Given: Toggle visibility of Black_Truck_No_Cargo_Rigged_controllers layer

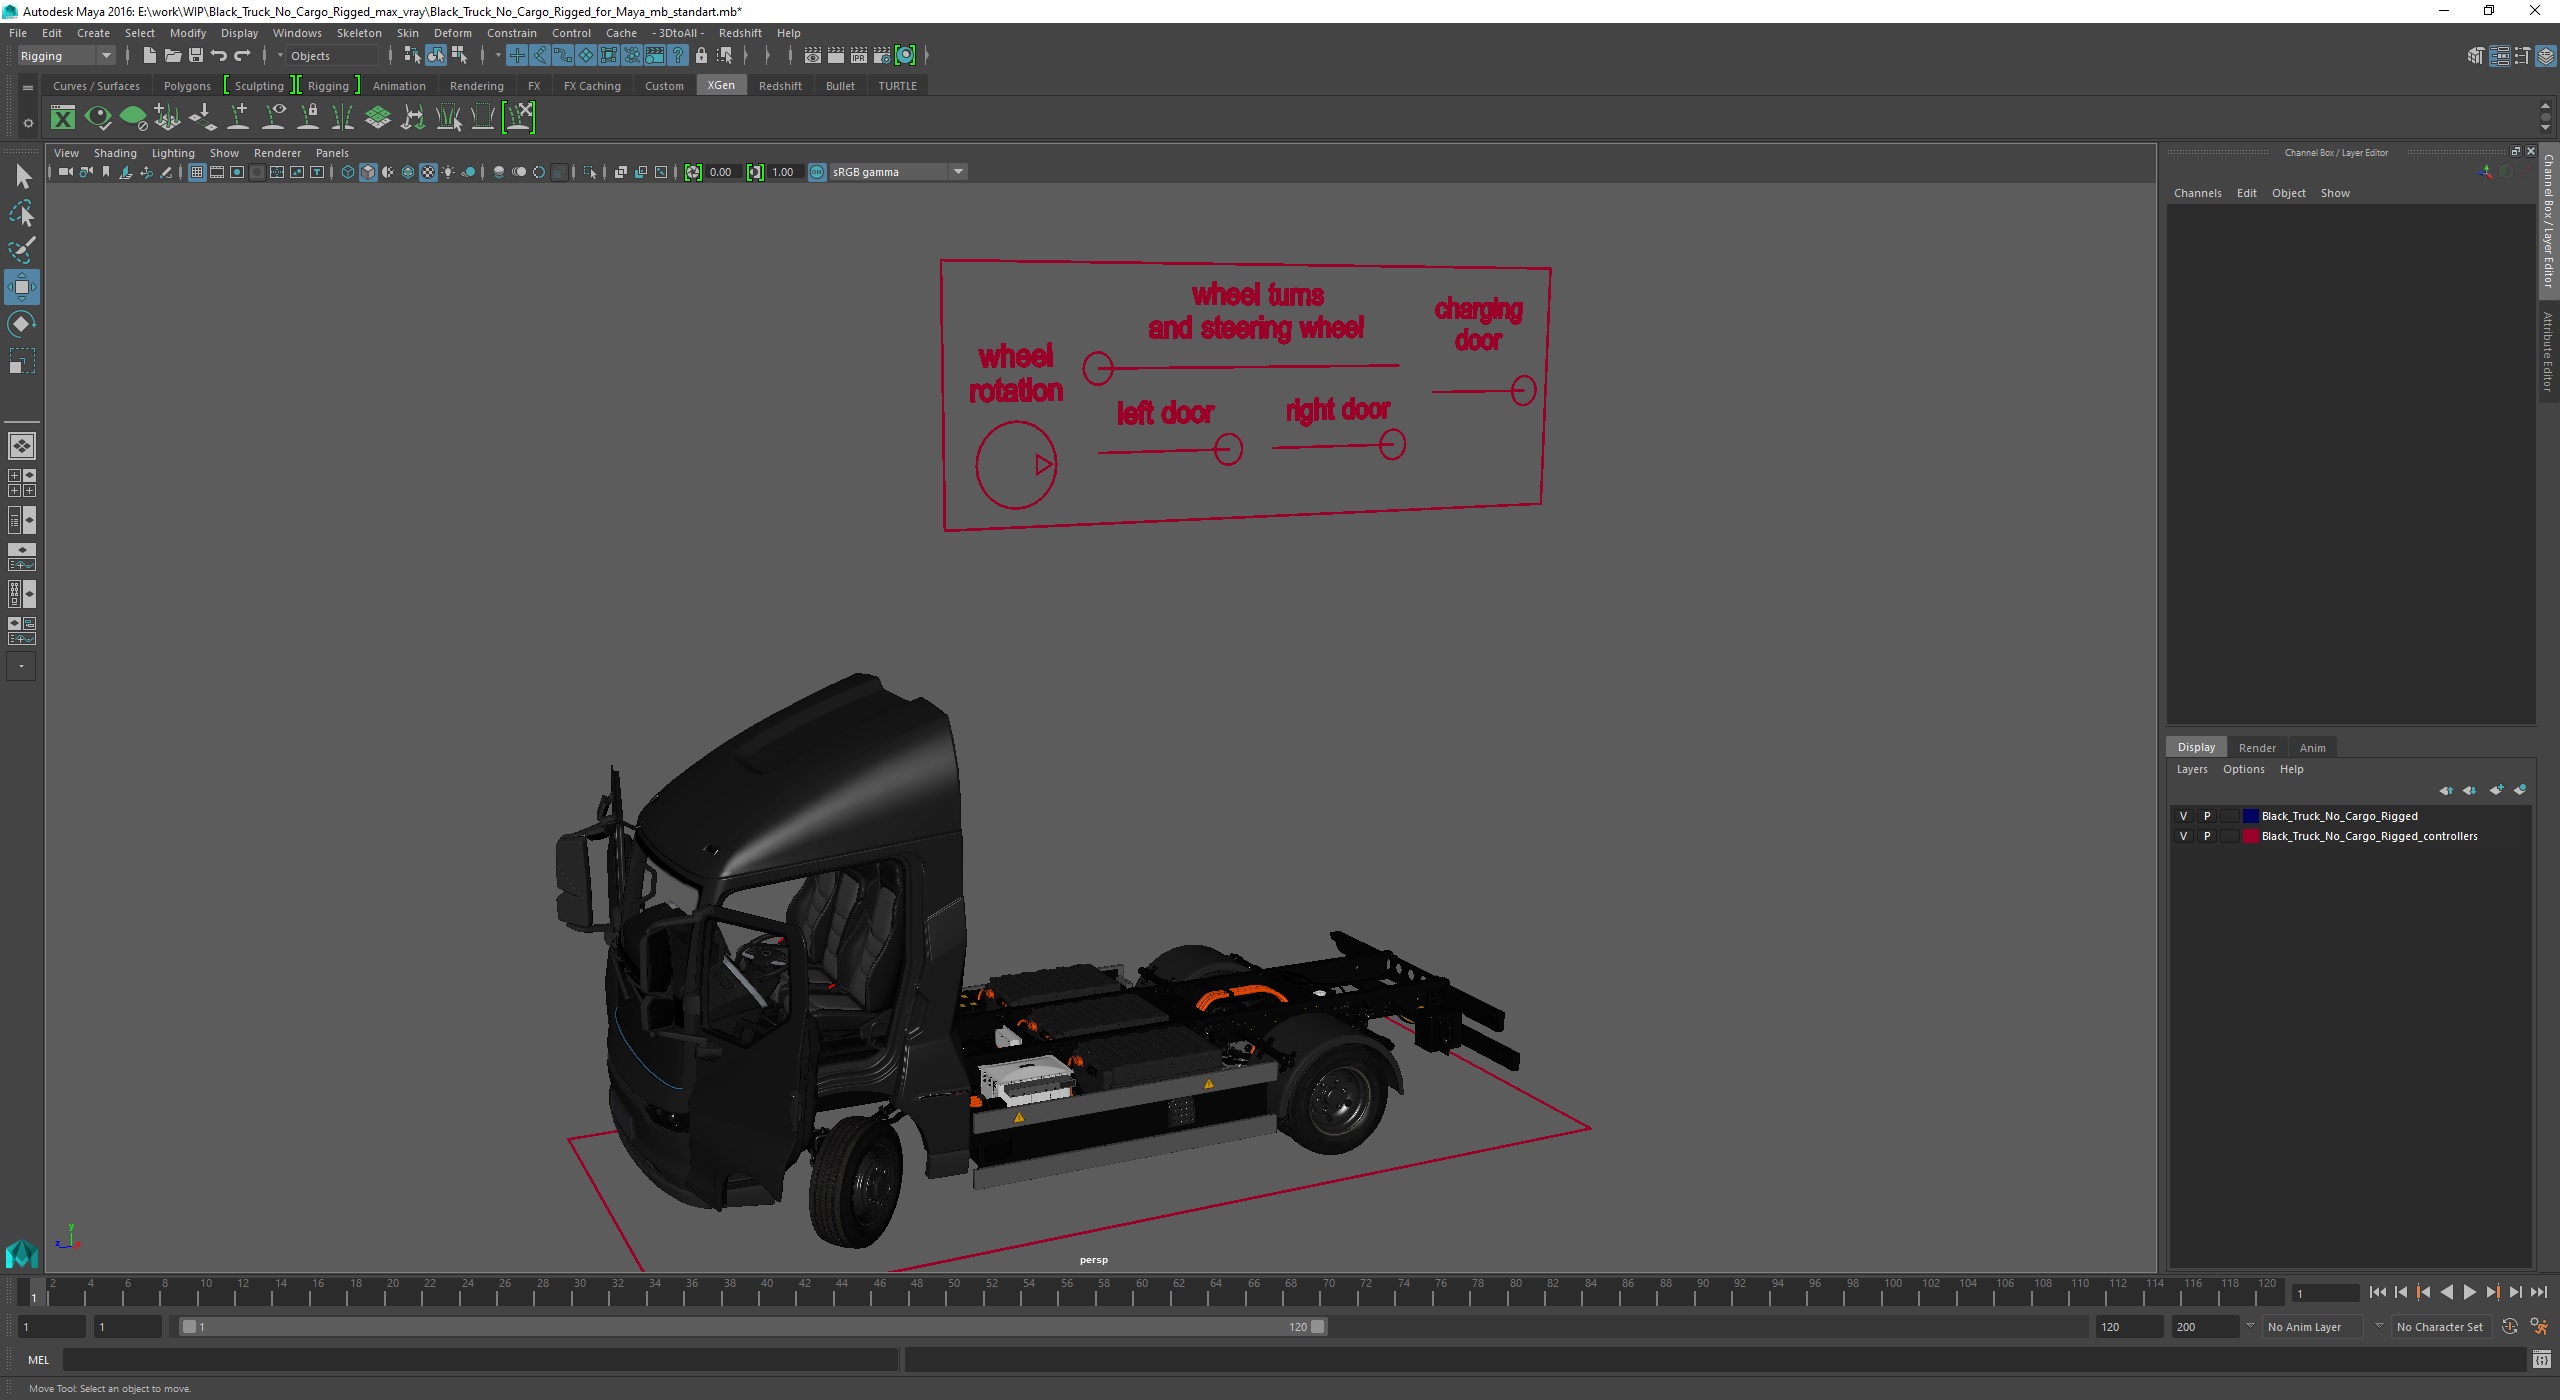Looking at the screenshot, I should [x=2181, y=836].
